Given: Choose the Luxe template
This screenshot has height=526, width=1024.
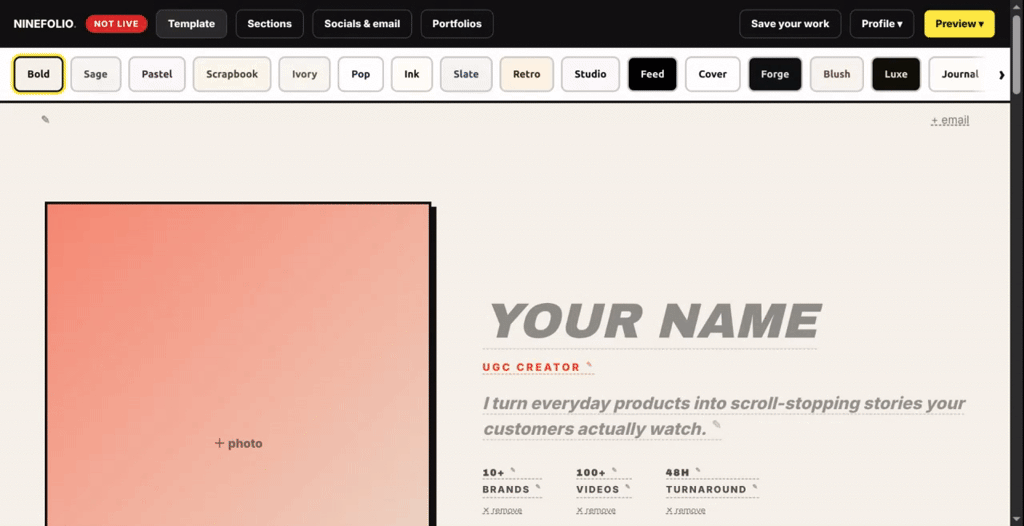Looking at the screenshot, I should (x=896, y=74).
